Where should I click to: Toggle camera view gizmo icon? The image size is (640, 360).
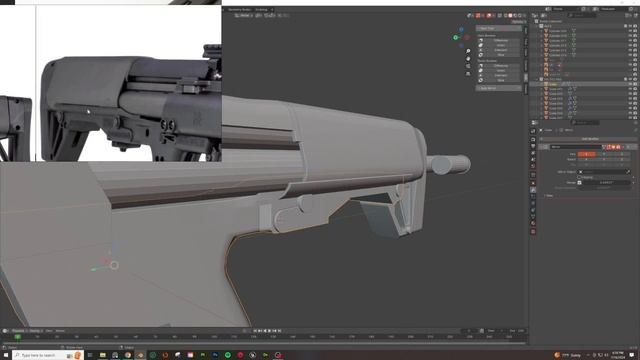tap(468, 66)
